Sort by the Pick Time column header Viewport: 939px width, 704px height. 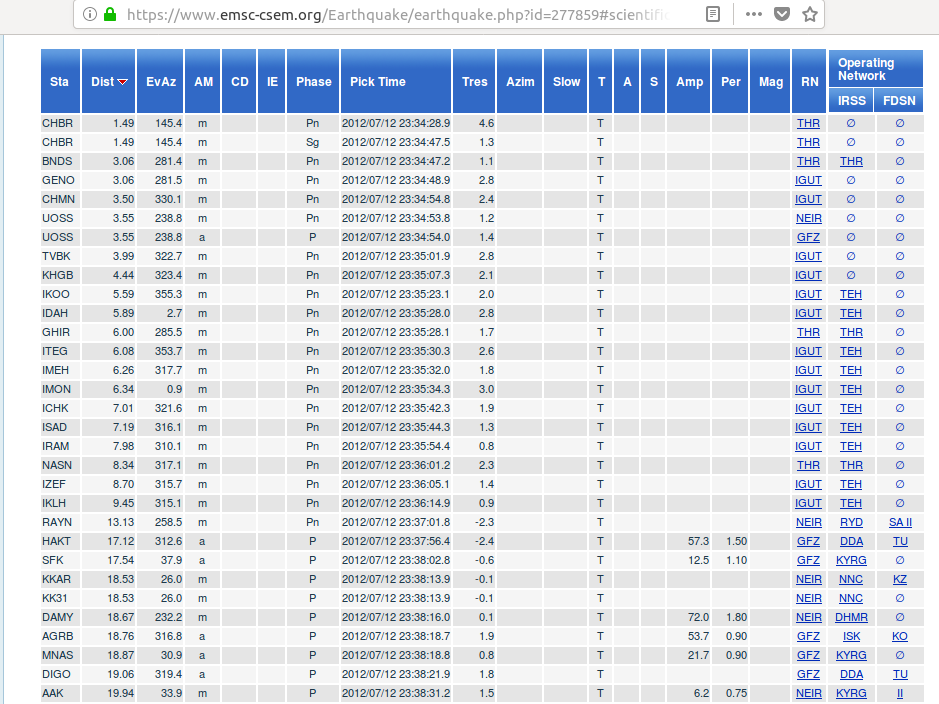pos(378,82)
